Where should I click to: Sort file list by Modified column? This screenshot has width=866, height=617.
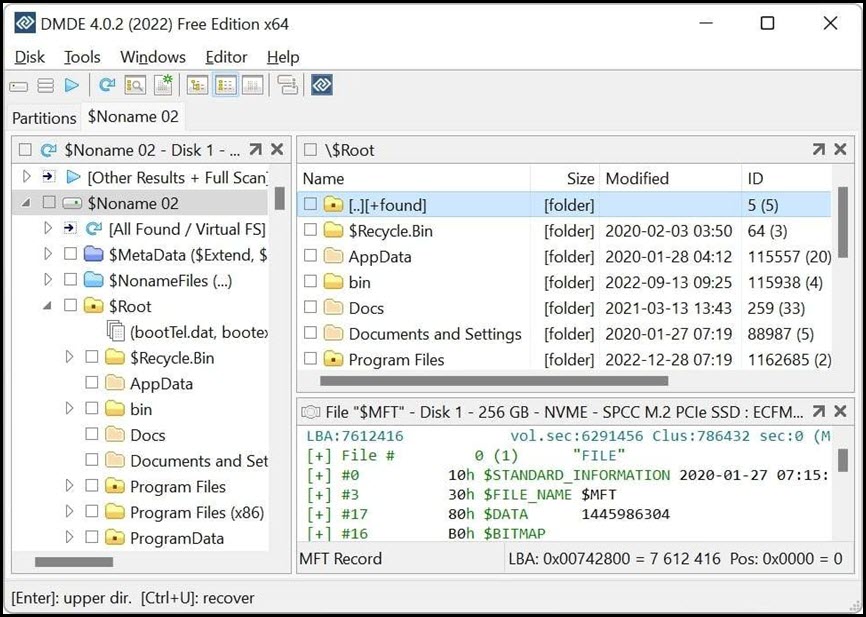(670, 178)
